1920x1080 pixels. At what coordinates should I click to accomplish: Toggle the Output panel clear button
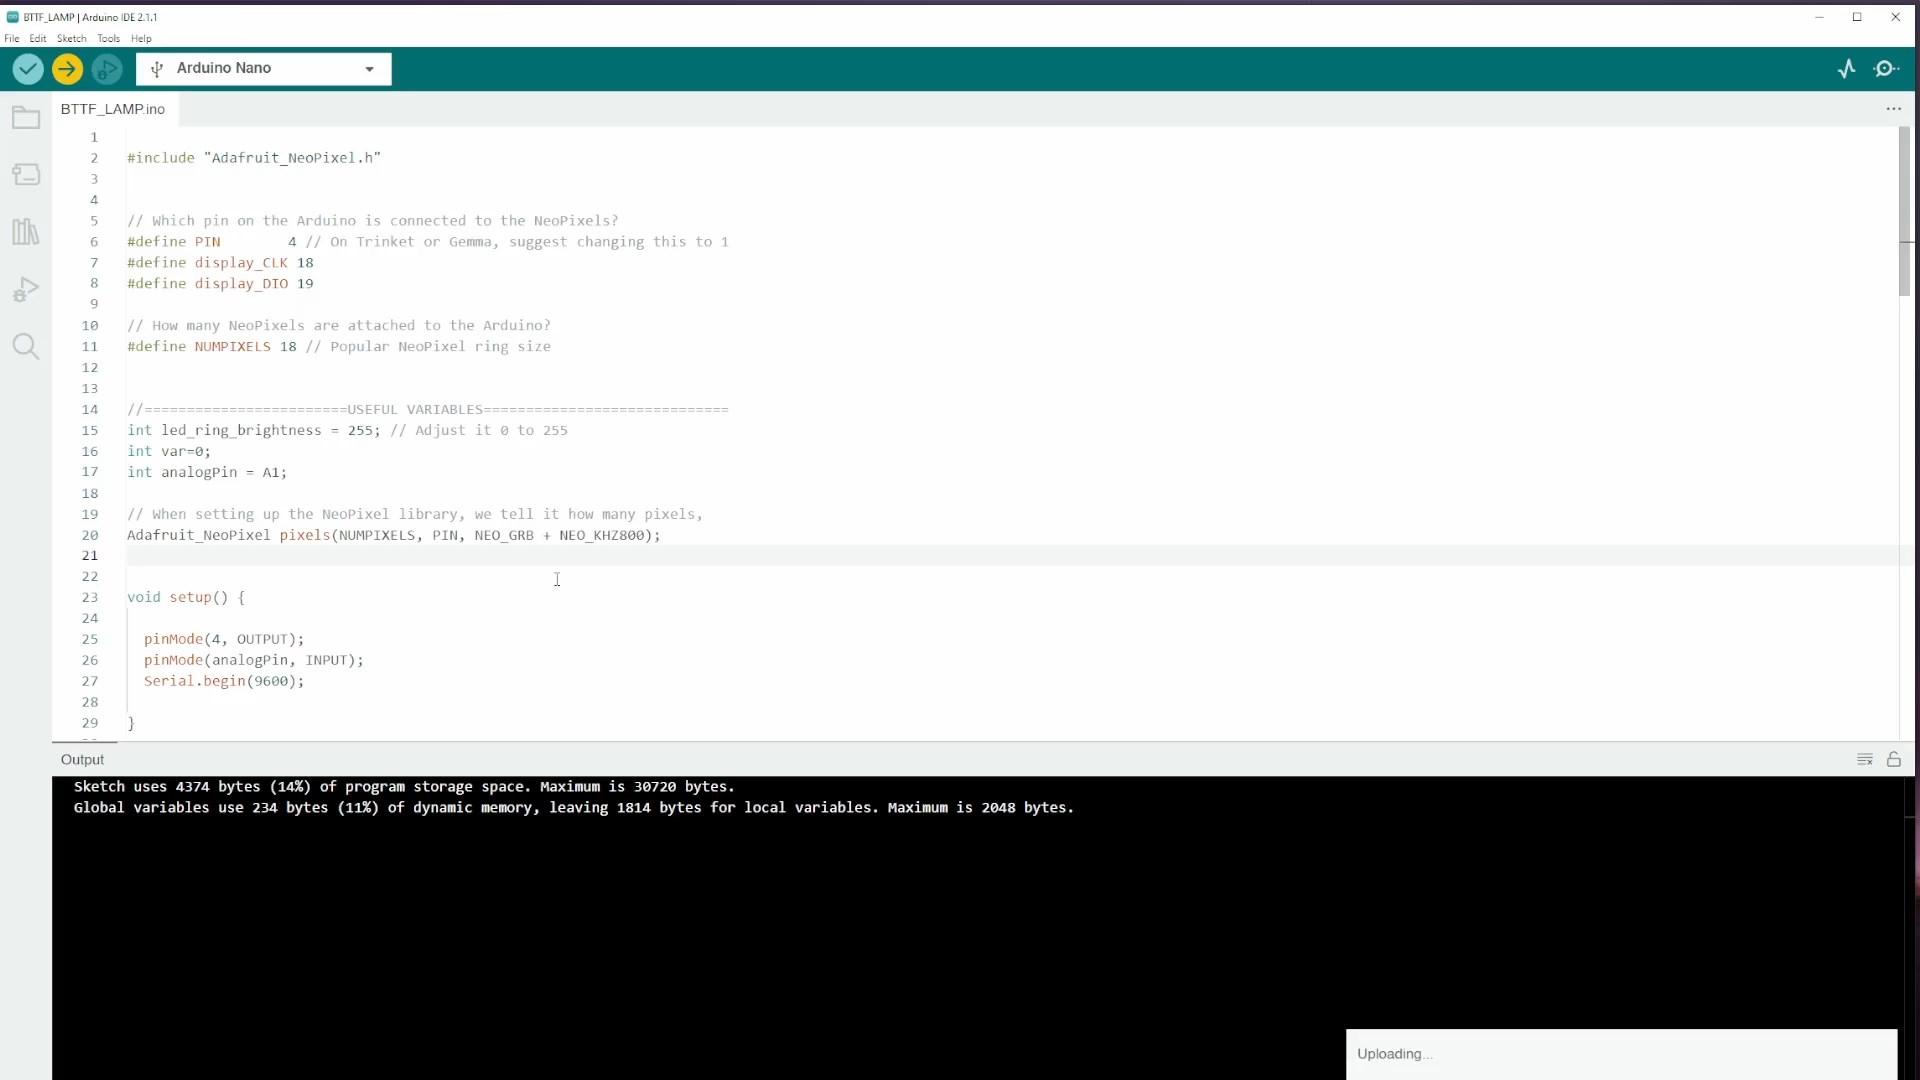[x=1866, y=758]
